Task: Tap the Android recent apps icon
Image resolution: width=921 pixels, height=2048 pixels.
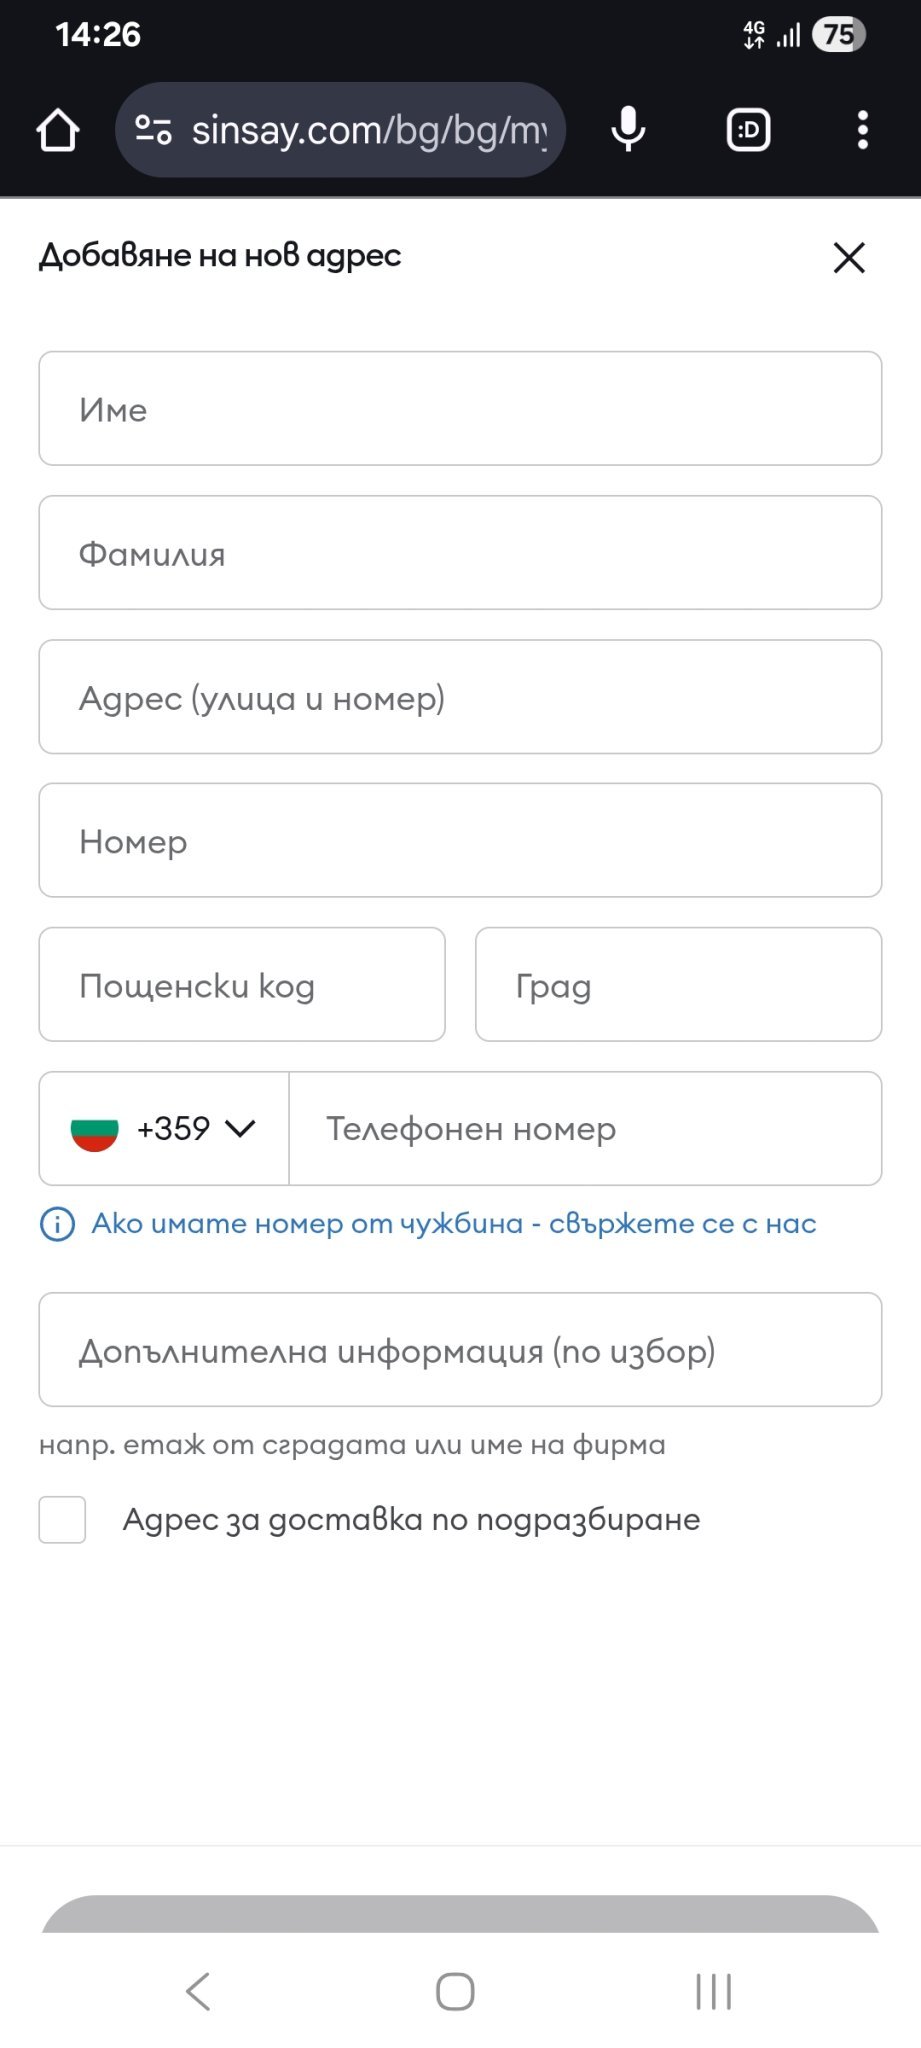Action: click(x=713, y=1991)
